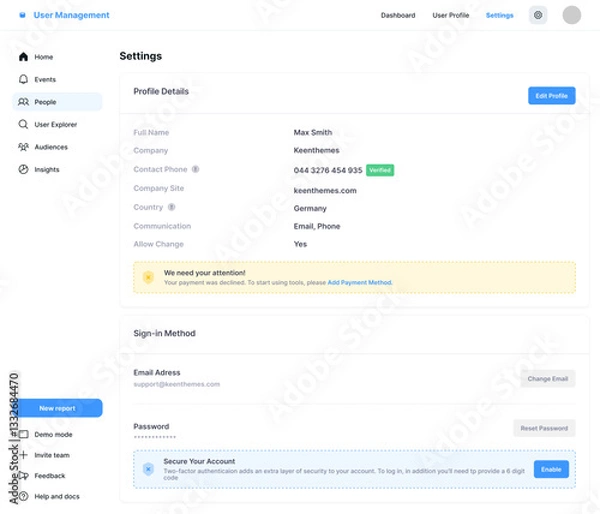Click the Secure Your Account title
The image size is (600, 514).
[199, 461]
